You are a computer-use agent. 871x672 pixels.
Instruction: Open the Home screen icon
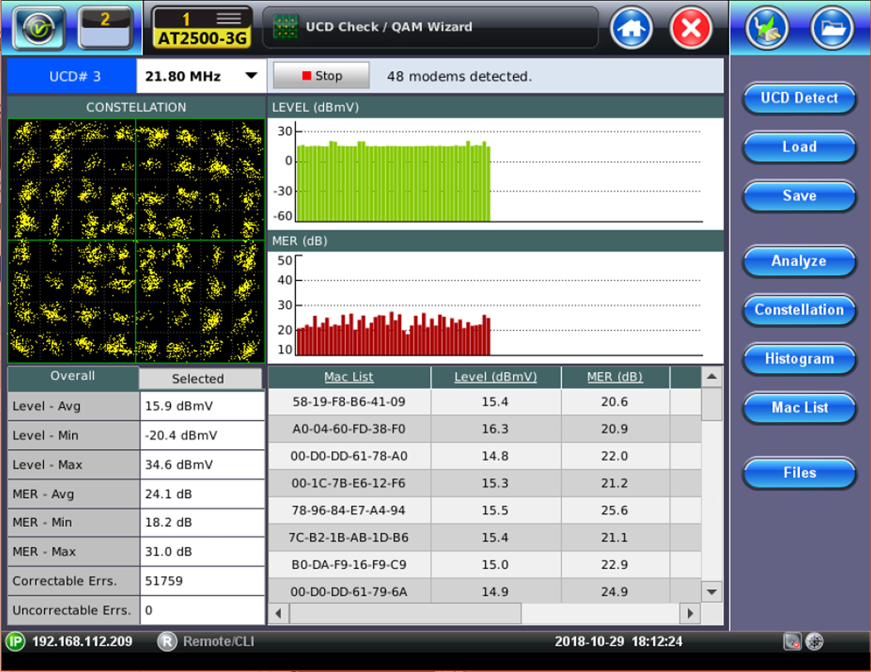(x=632, y=28)
